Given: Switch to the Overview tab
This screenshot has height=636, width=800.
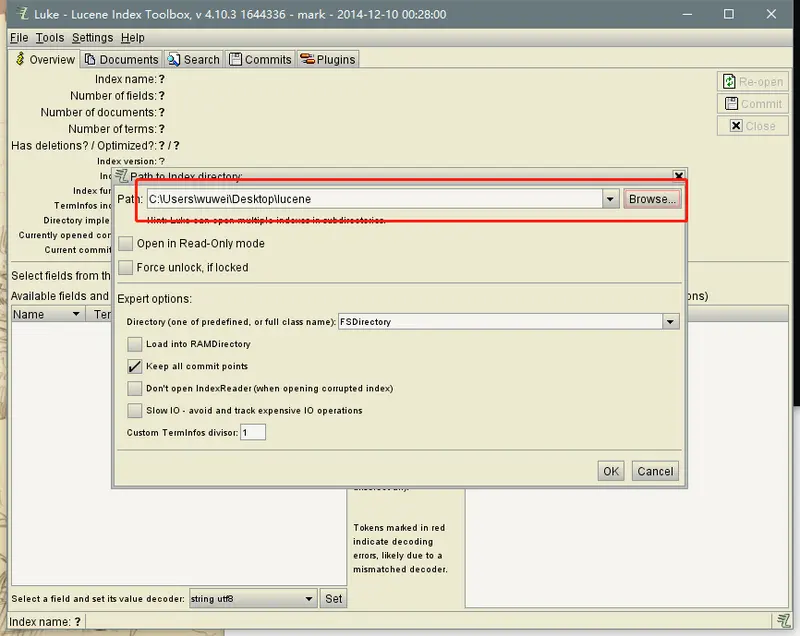Looking at the screenshot, I should click(x=44, y=59).
